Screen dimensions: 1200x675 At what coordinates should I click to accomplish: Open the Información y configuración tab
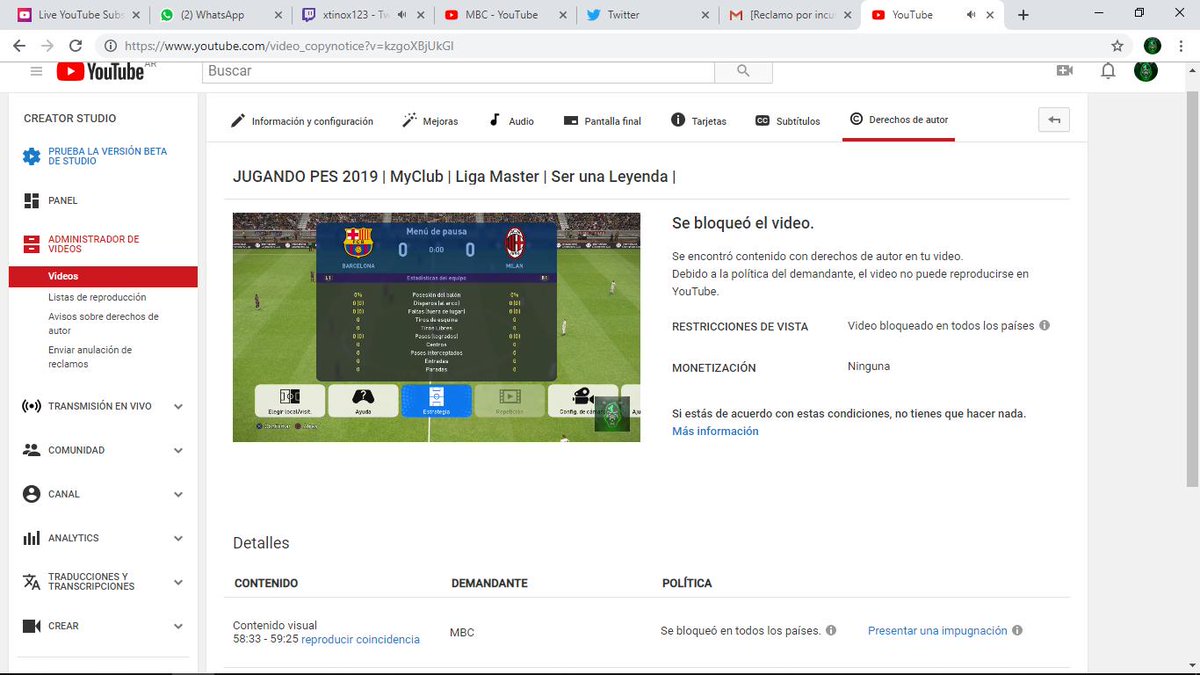click(x=302, y=121)
